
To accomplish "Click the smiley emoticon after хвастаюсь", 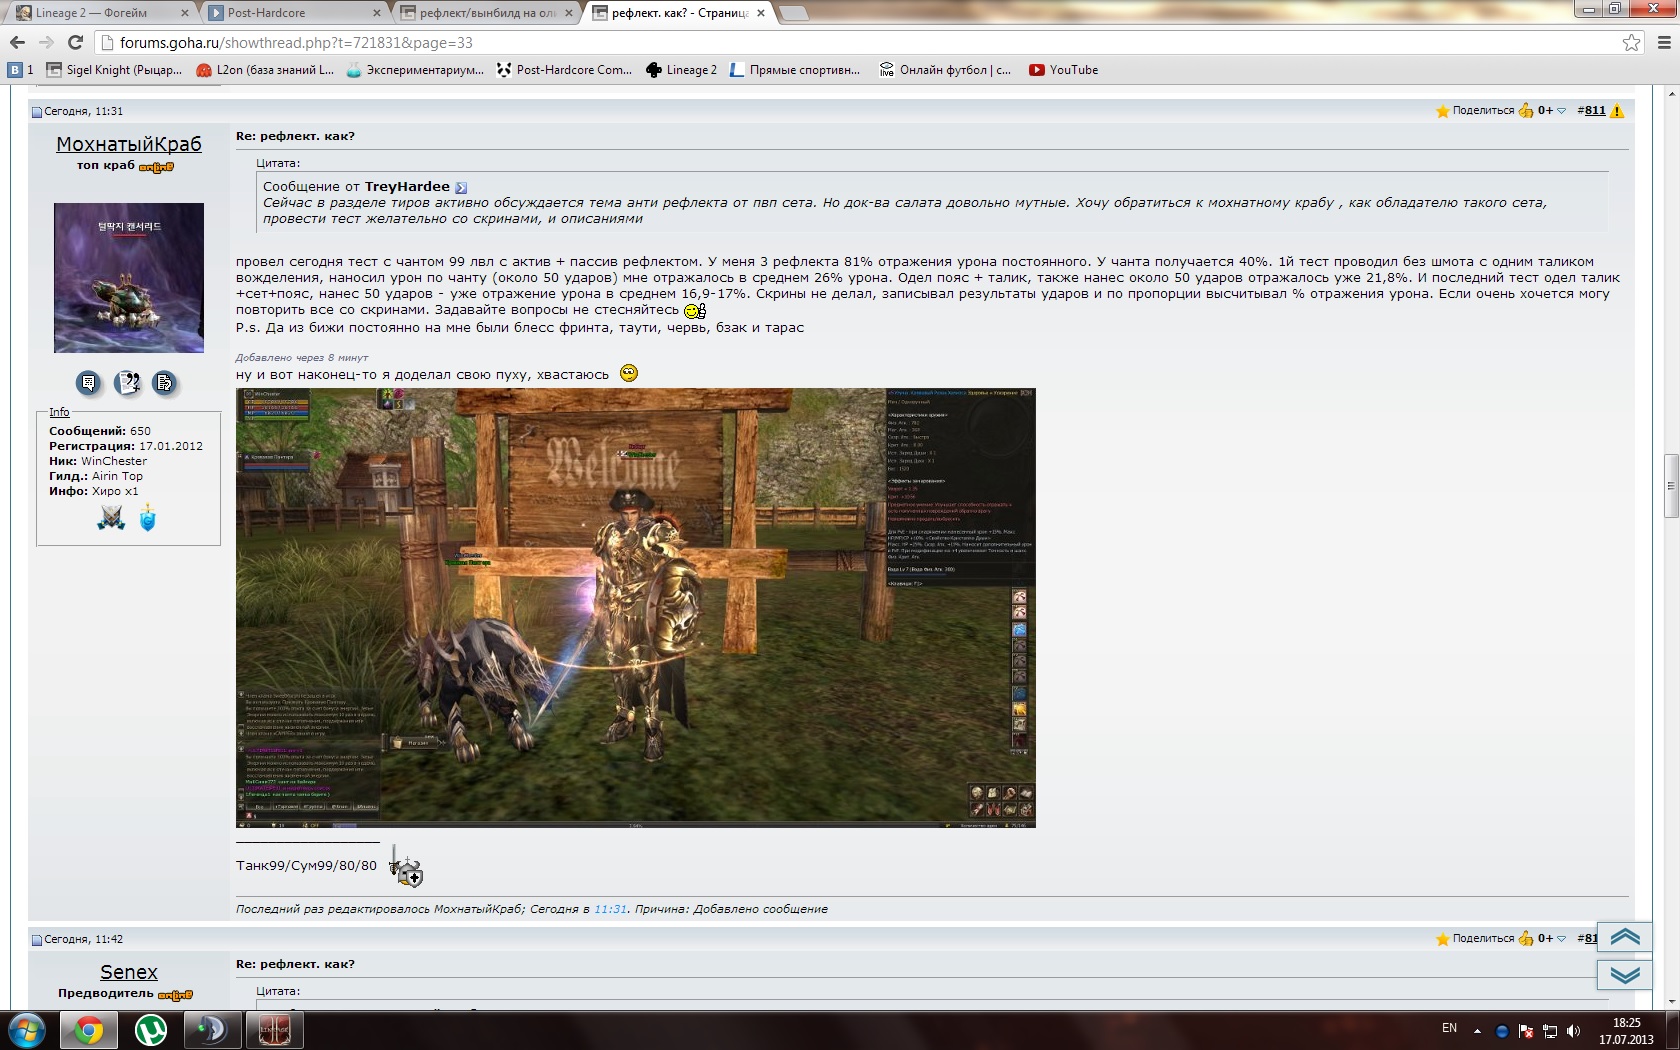I will pyautogui.click(x=628, y=373).
